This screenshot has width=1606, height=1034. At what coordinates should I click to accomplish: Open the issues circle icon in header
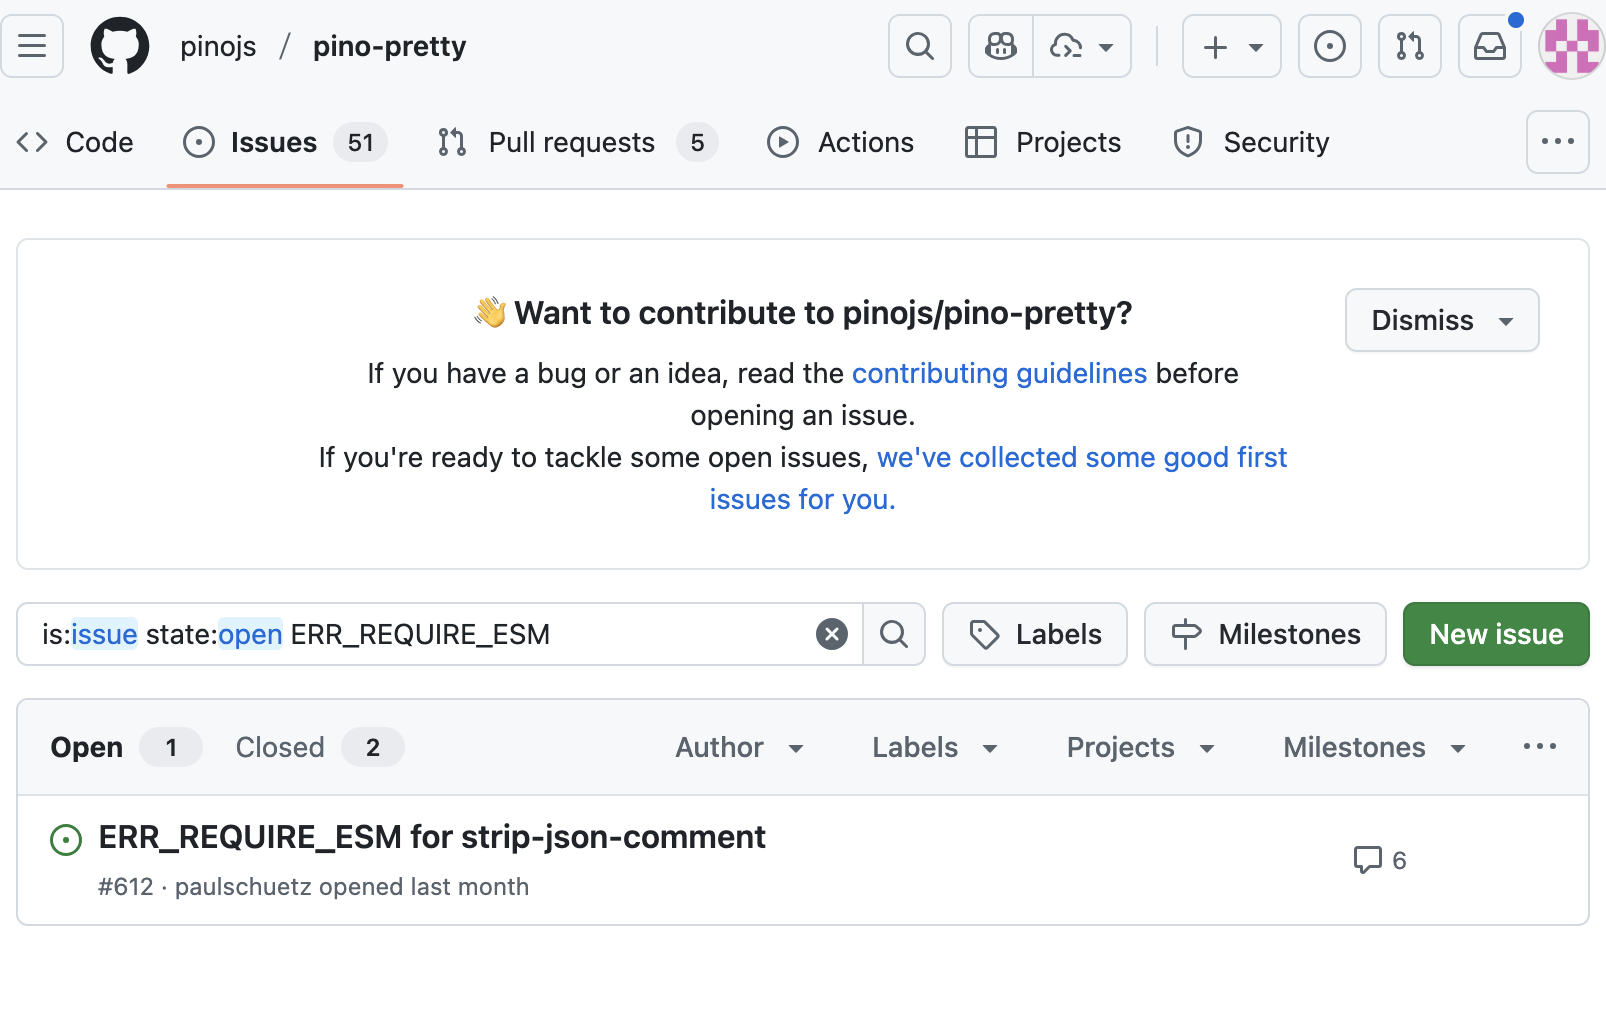[1329, 46]
